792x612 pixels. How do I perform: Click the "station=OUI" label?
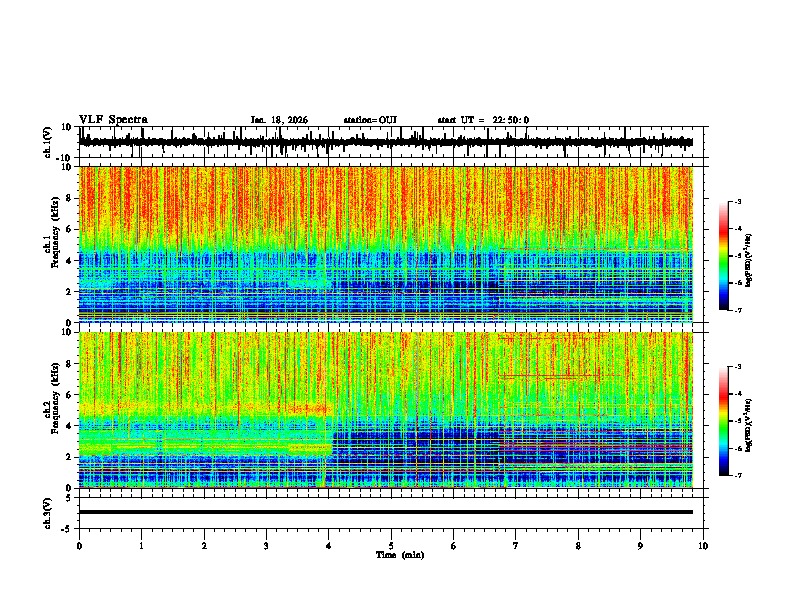tap(370, 120)
